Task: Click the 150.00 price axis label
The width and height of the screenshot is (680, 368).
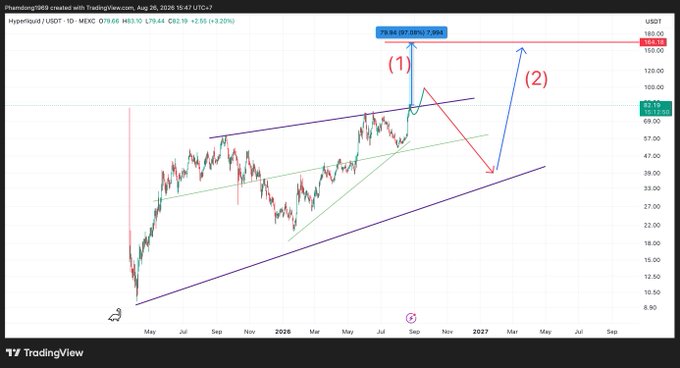Action: click(x=654, y=51)
